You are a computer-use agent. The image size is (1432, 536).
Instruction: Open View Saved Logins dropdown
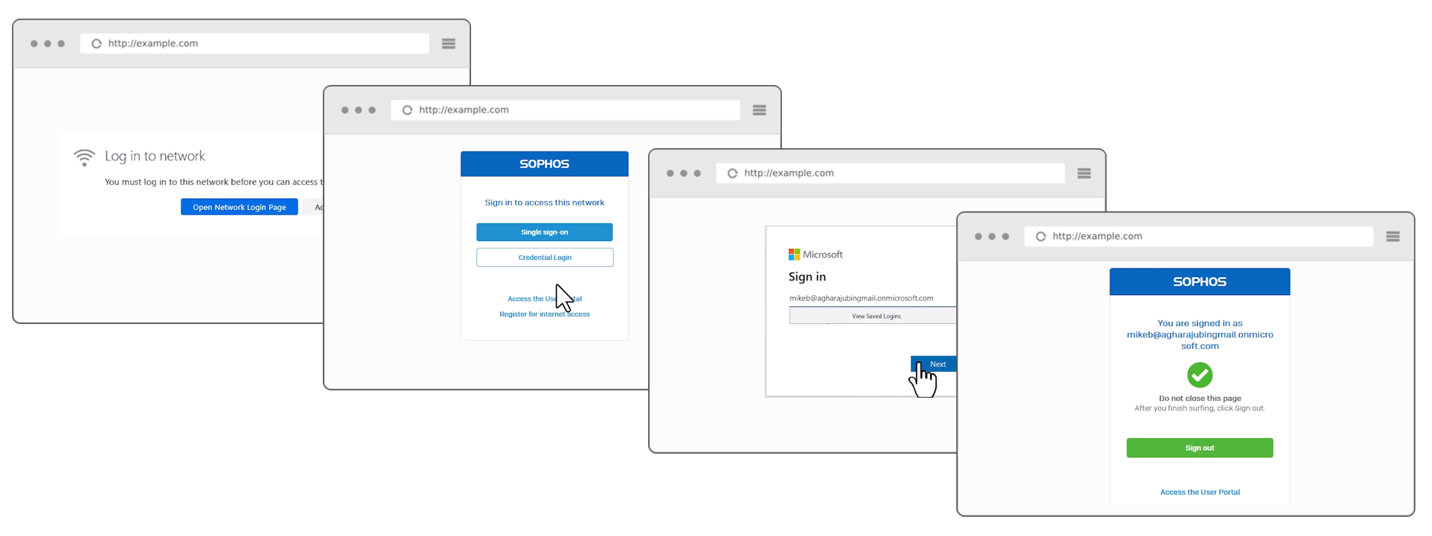coord(873,316)
